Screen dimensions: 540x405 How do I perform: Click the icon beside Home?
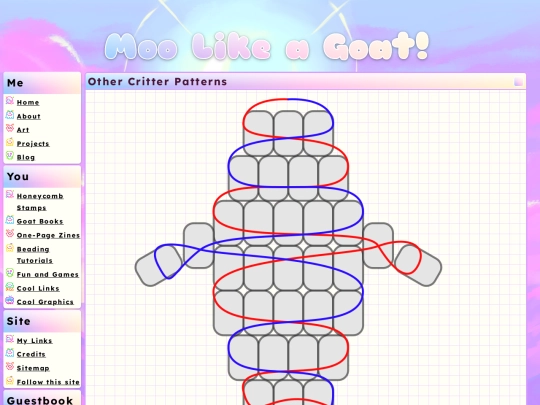tap(10, 101)
